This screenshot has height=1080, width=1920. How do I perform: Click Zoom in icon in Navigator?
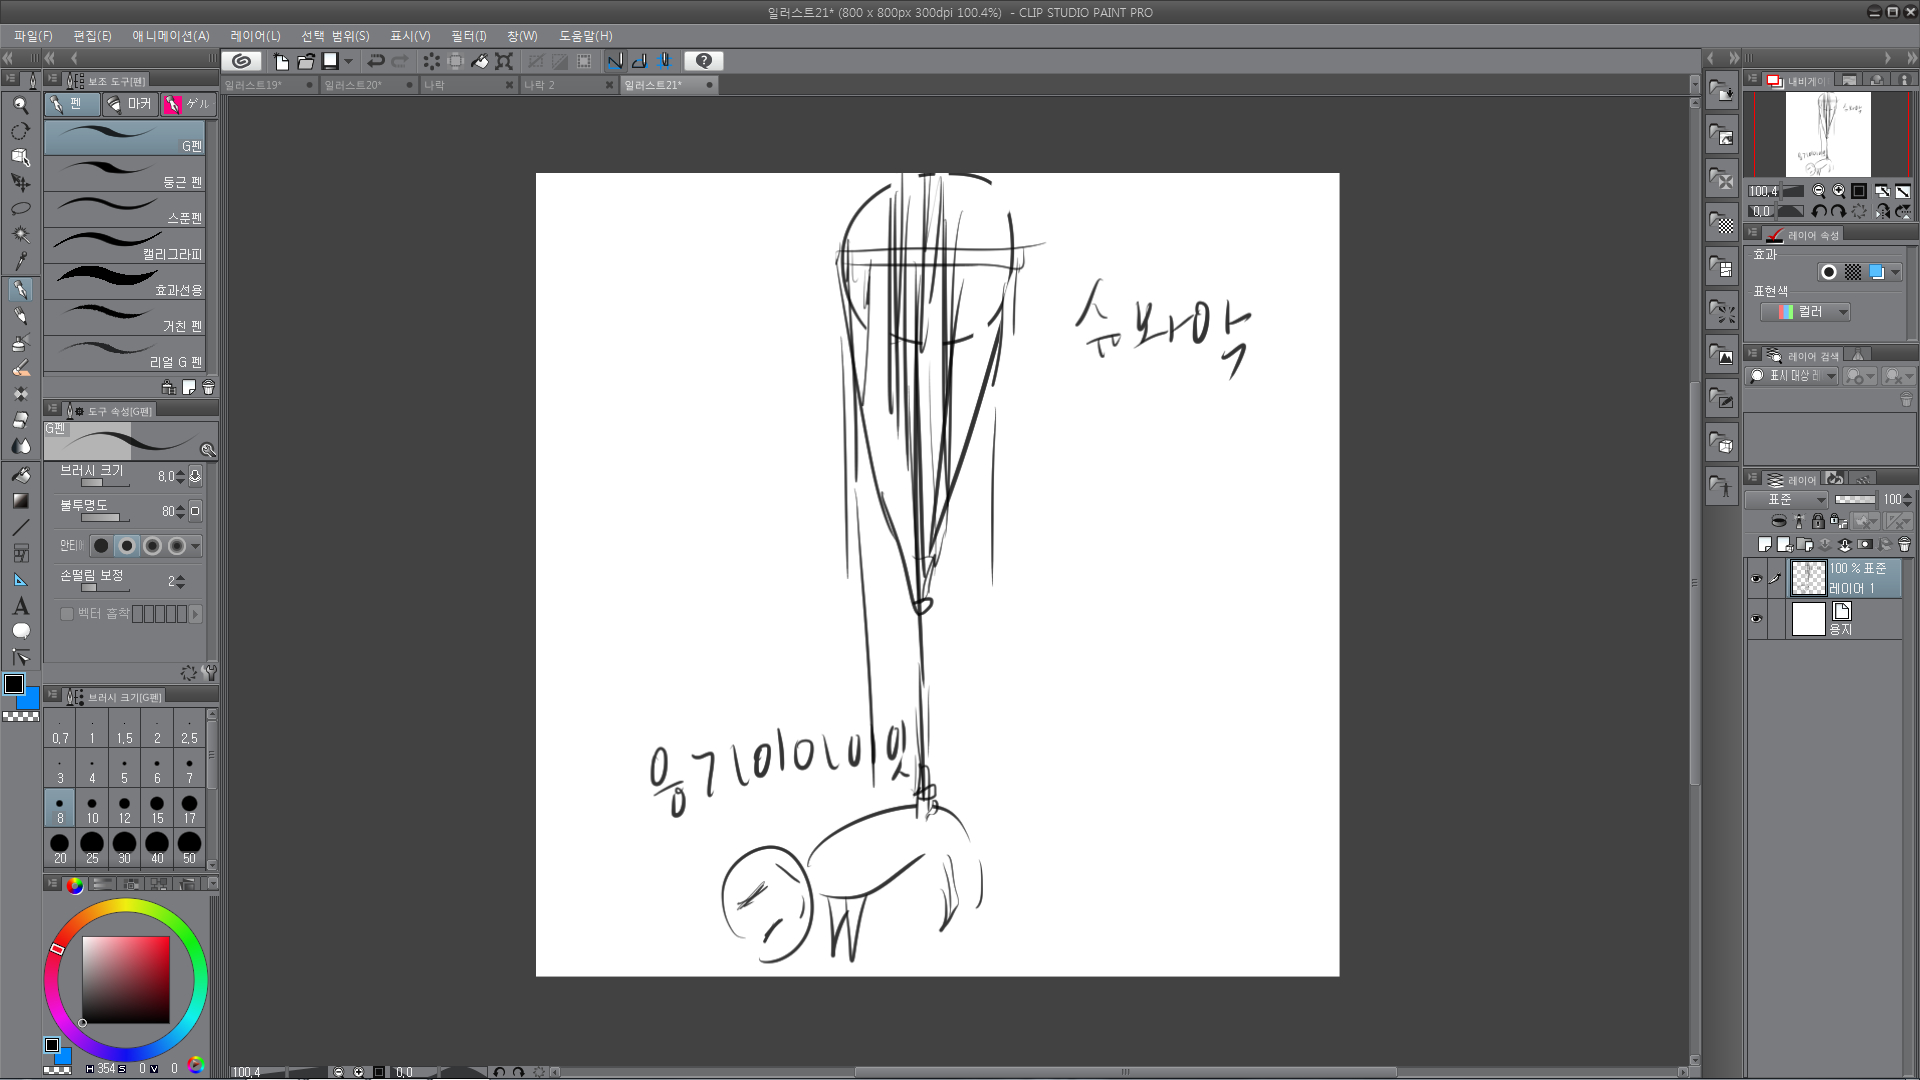click(x=1839, y=191)
